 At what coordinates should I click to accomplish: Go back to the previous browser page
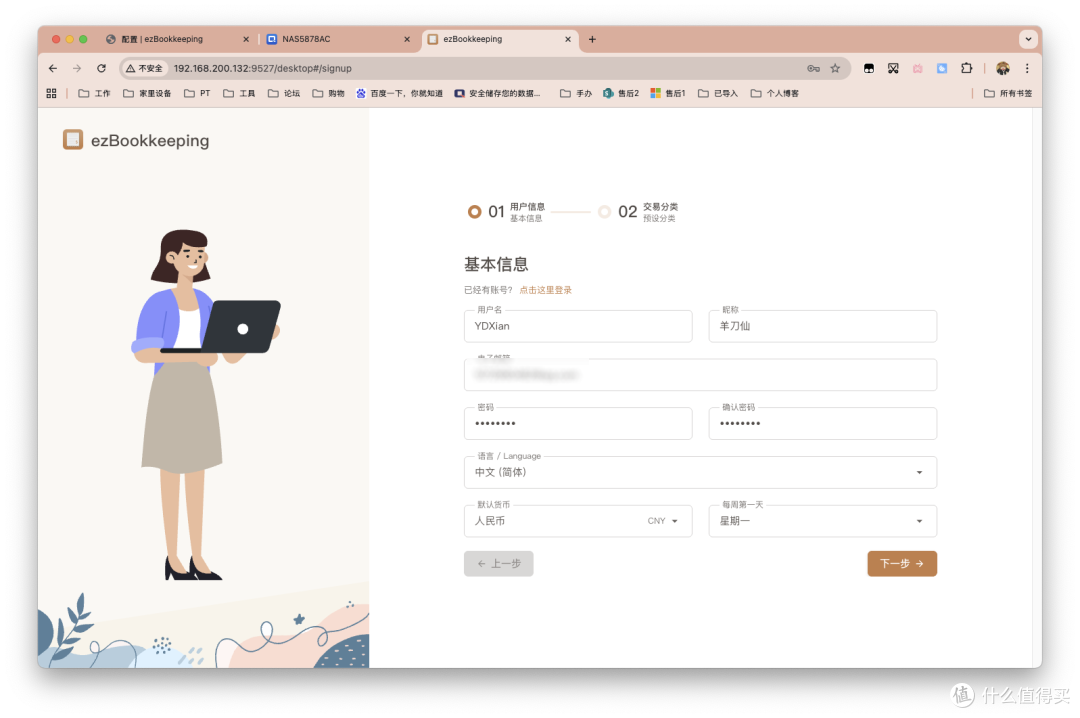[x=53, y=68]
